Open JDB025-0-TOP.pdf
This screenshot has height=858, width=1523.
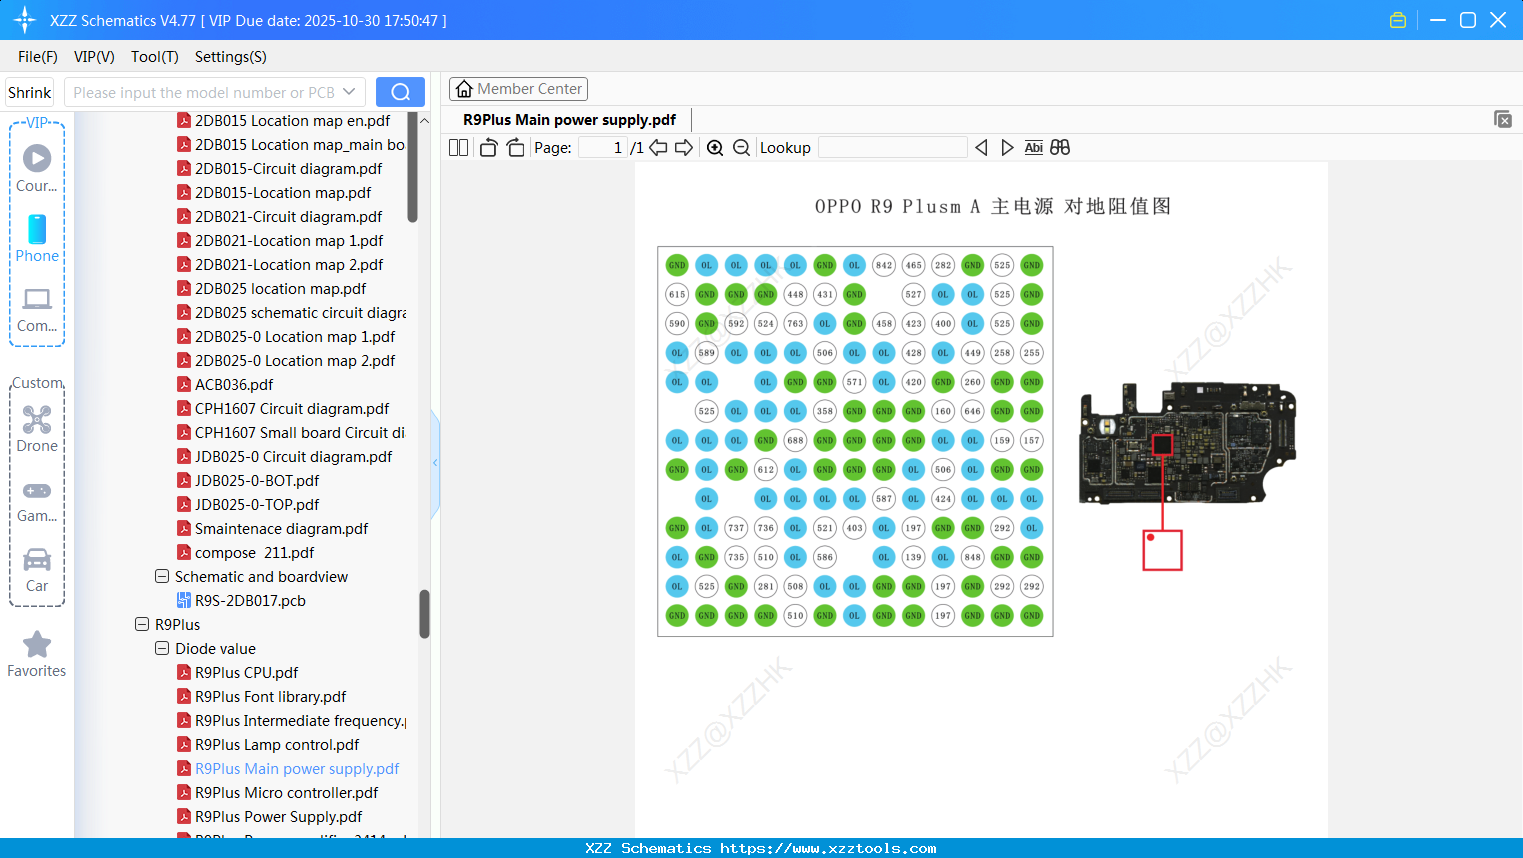pos(257,505)
